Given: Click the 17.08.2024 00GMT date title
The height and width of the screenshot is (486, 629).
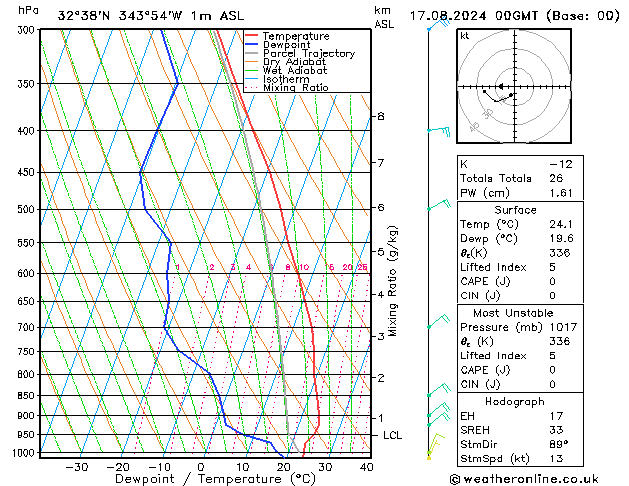Looking at the screenshot, I should 514,15.
